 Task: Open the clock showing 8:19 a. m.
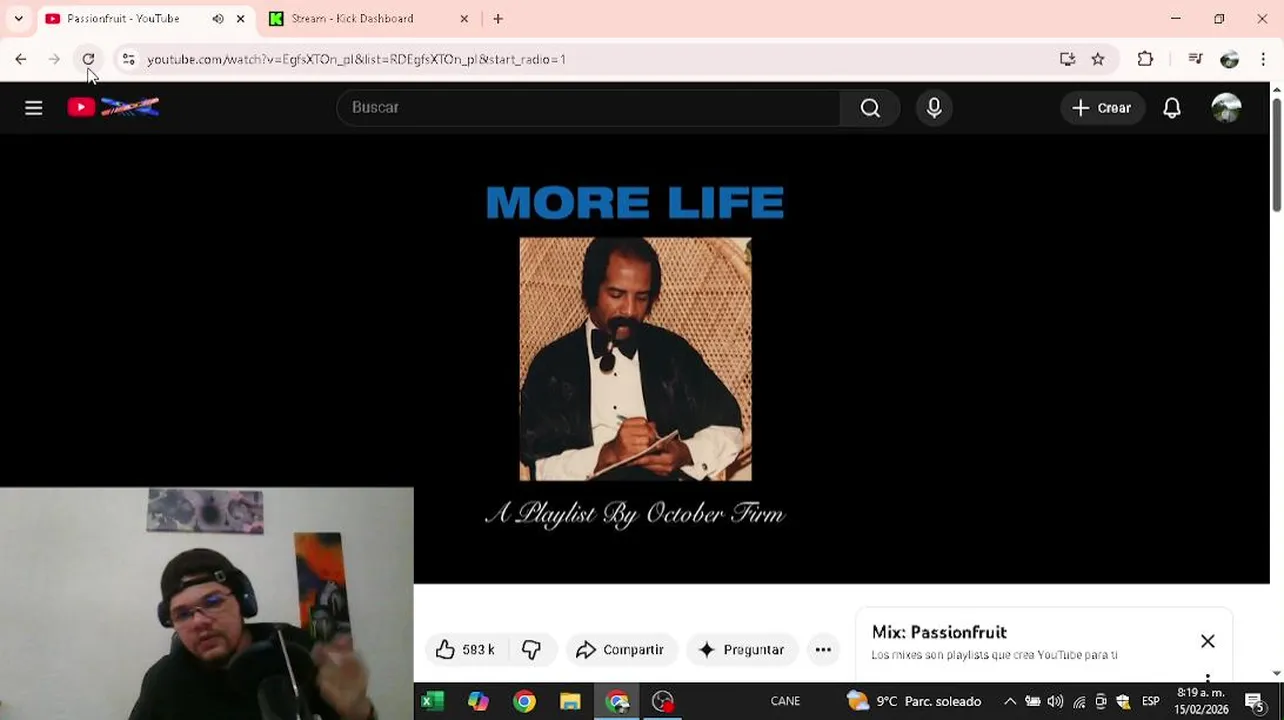[x=1201, y=701]
